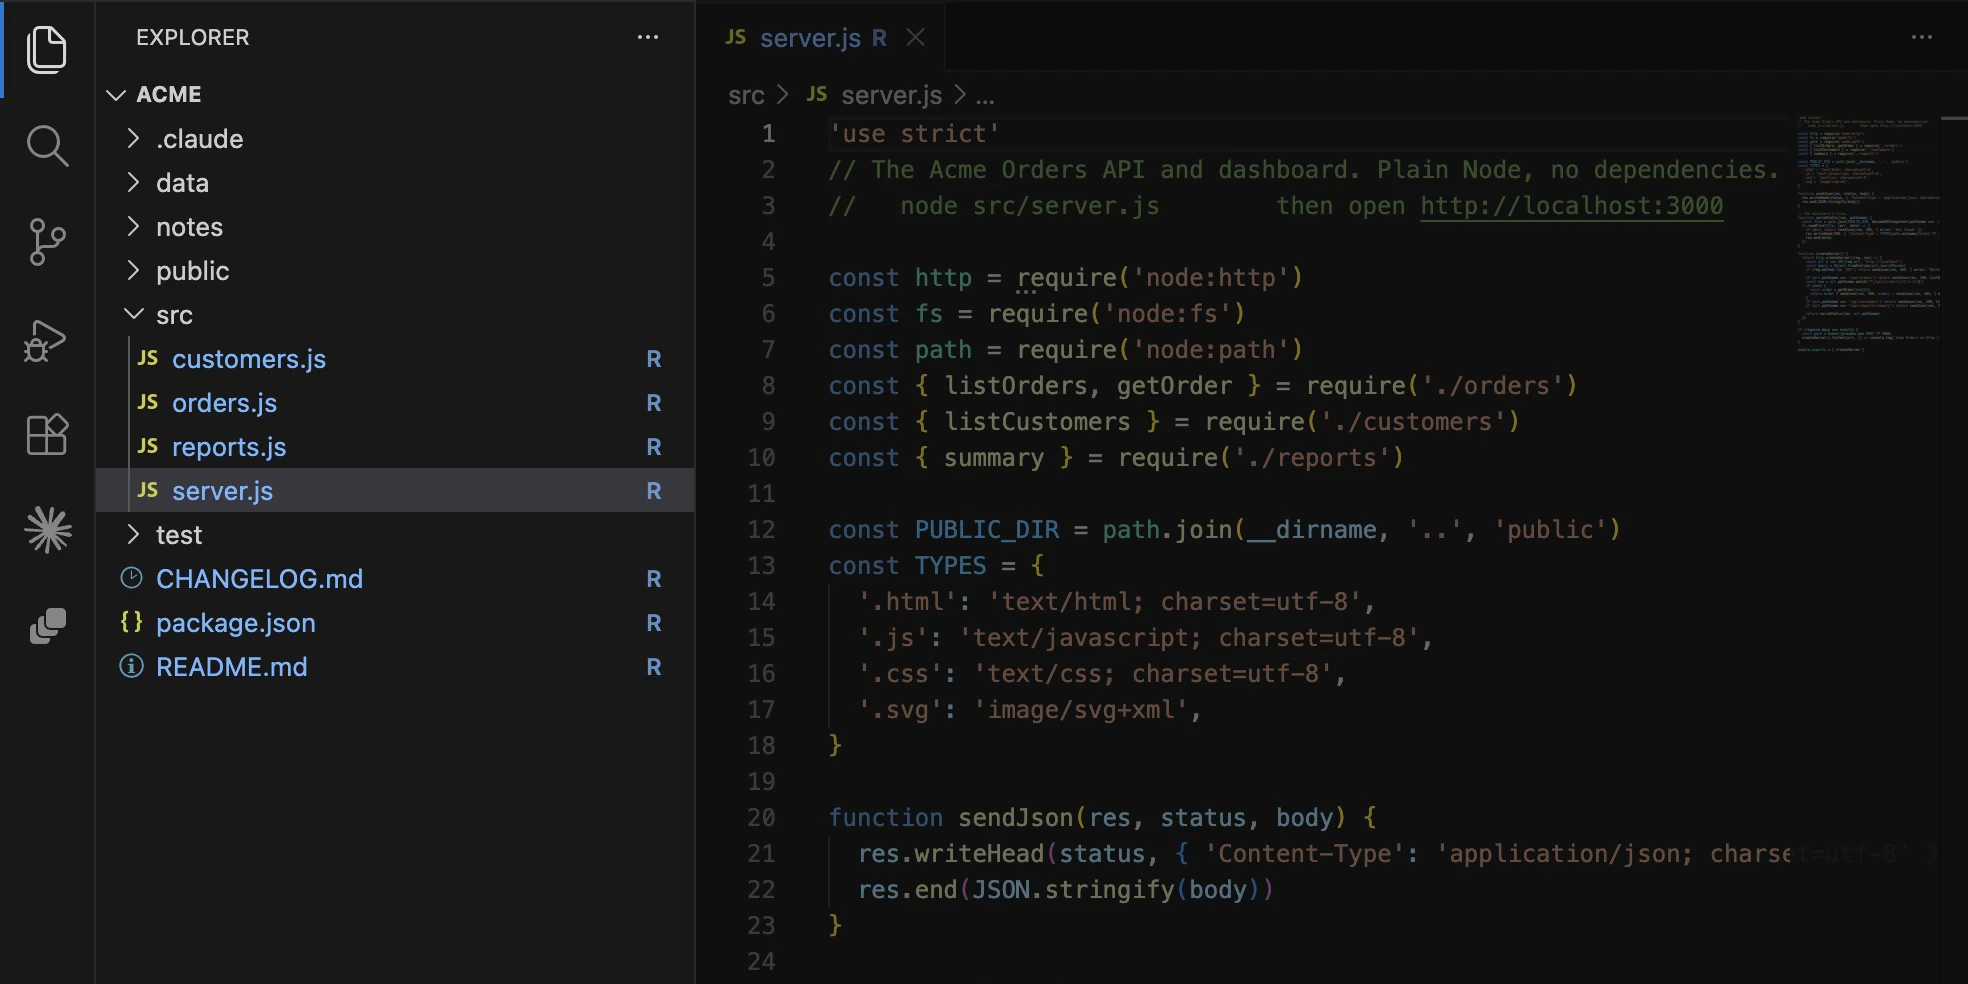The width and height of the screenshot is (1968, 984).
Task: Click the stacked pages icon in activity bar
Action: [48, 626]
